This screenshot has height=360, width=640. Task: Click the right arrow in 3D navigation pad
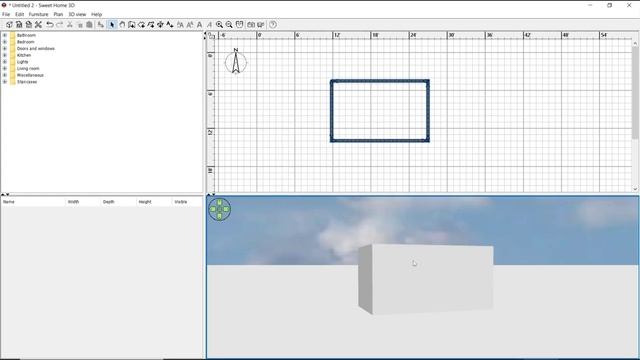[227, 209]
